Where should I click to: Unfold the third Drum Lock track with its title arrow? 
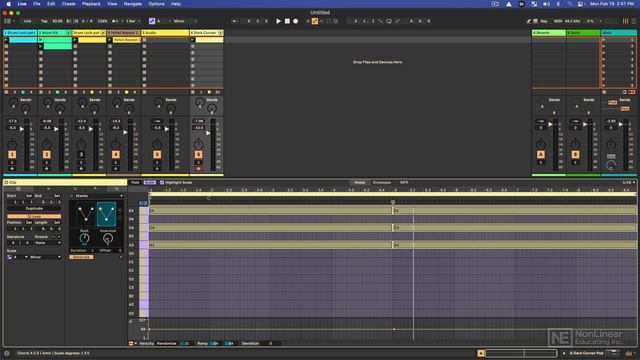coord(103,33)
